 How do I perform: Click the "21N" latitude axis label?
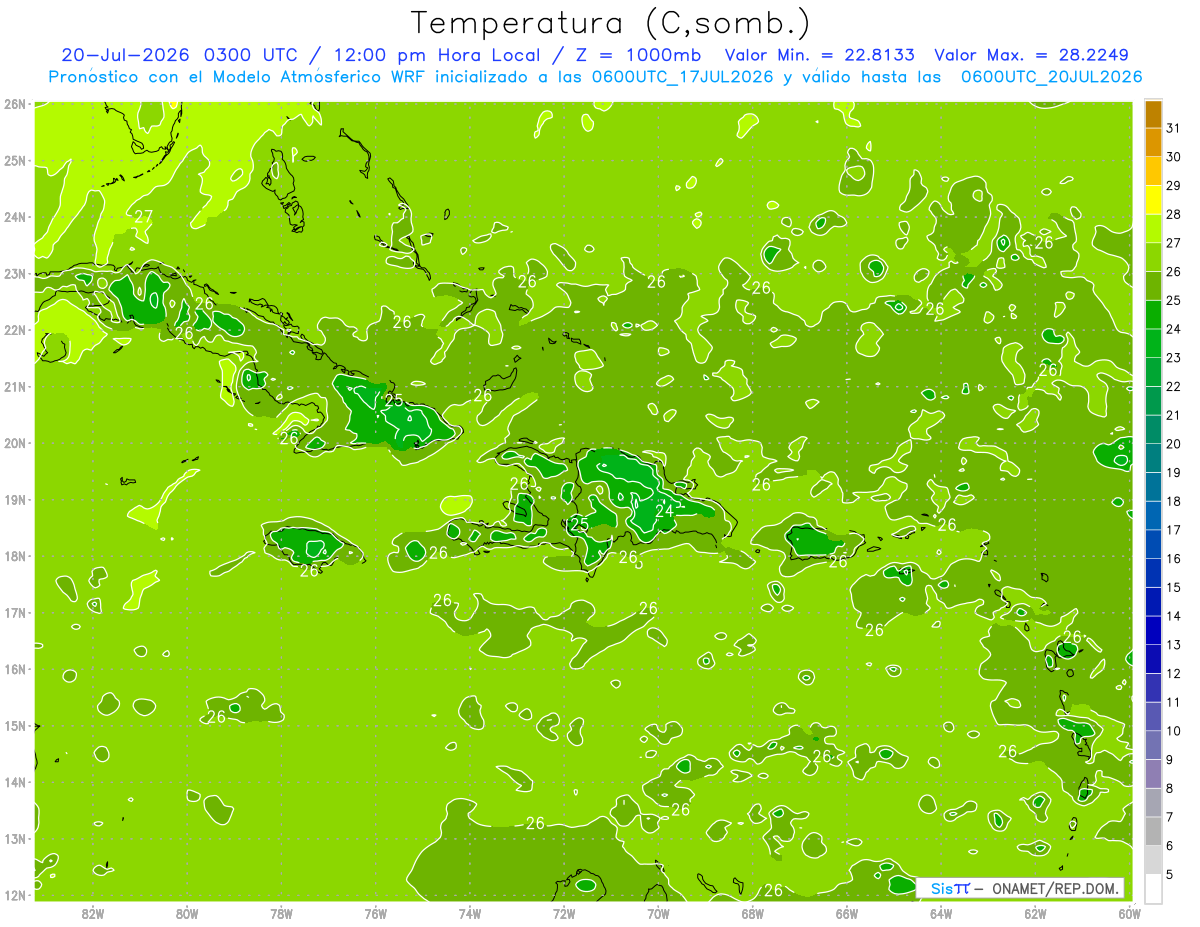point(15,387)
